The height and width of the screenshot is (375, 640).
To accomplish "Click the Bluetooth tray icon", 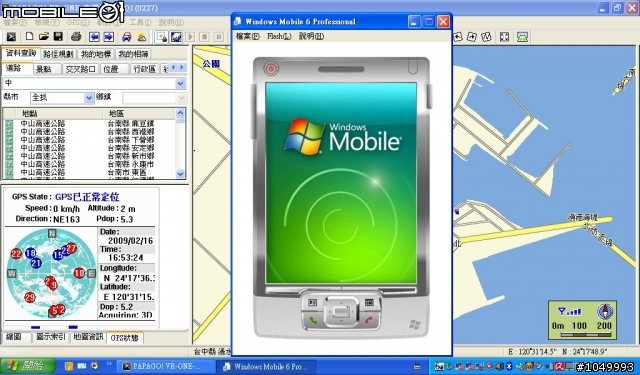I will click(x=509, y=366).
